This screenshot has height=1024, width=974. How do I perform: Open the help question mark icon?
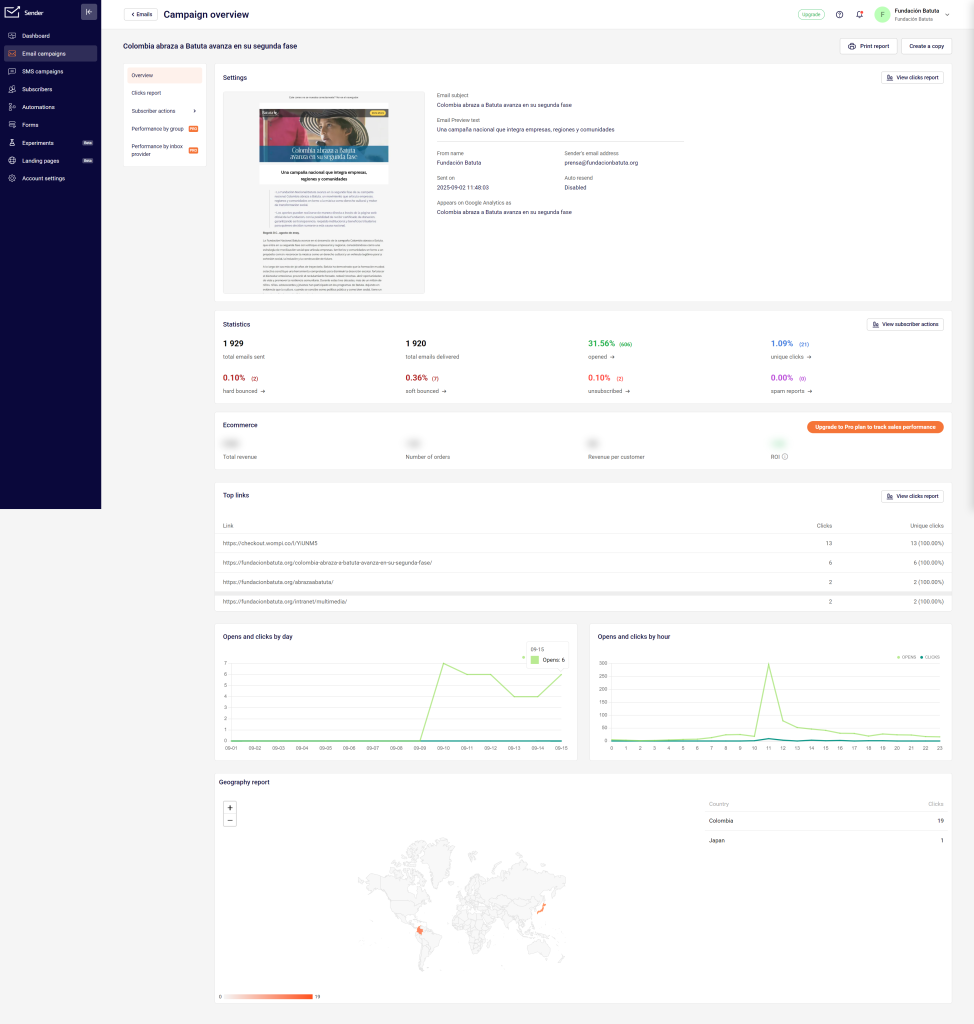coord(839,15)
